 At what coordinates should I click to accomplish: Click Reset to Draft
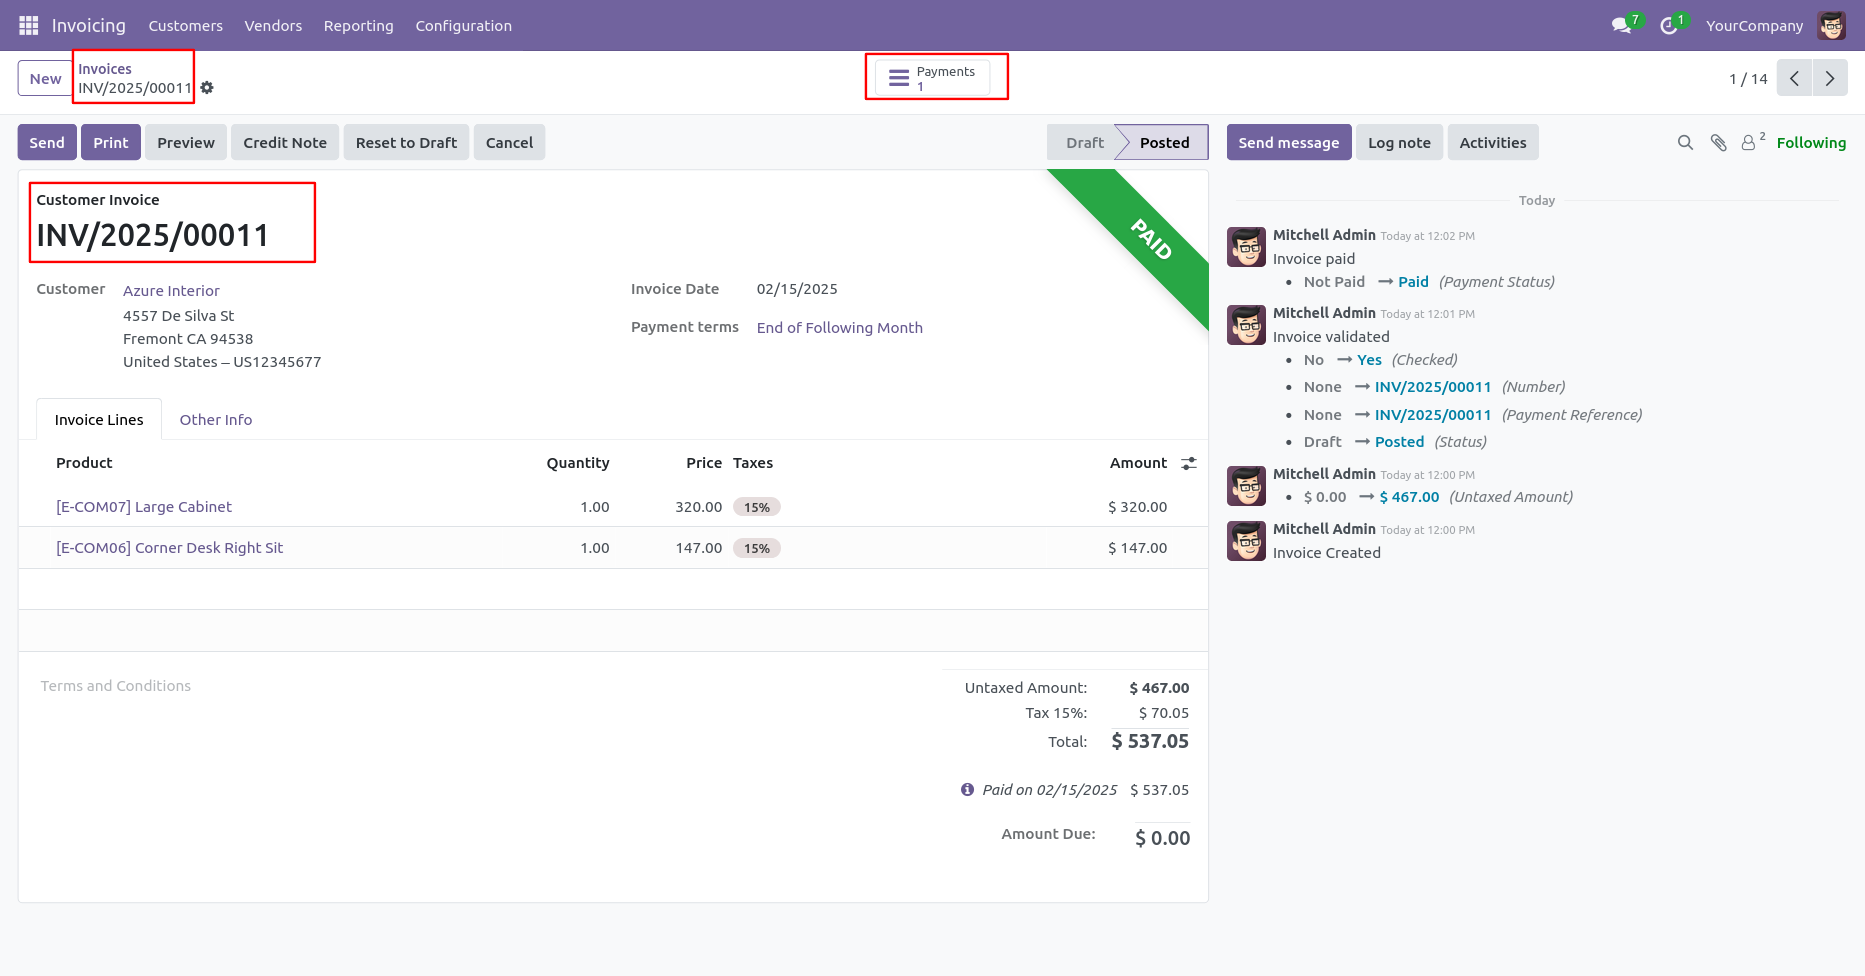pyautogui.click(x=406, y=142)
